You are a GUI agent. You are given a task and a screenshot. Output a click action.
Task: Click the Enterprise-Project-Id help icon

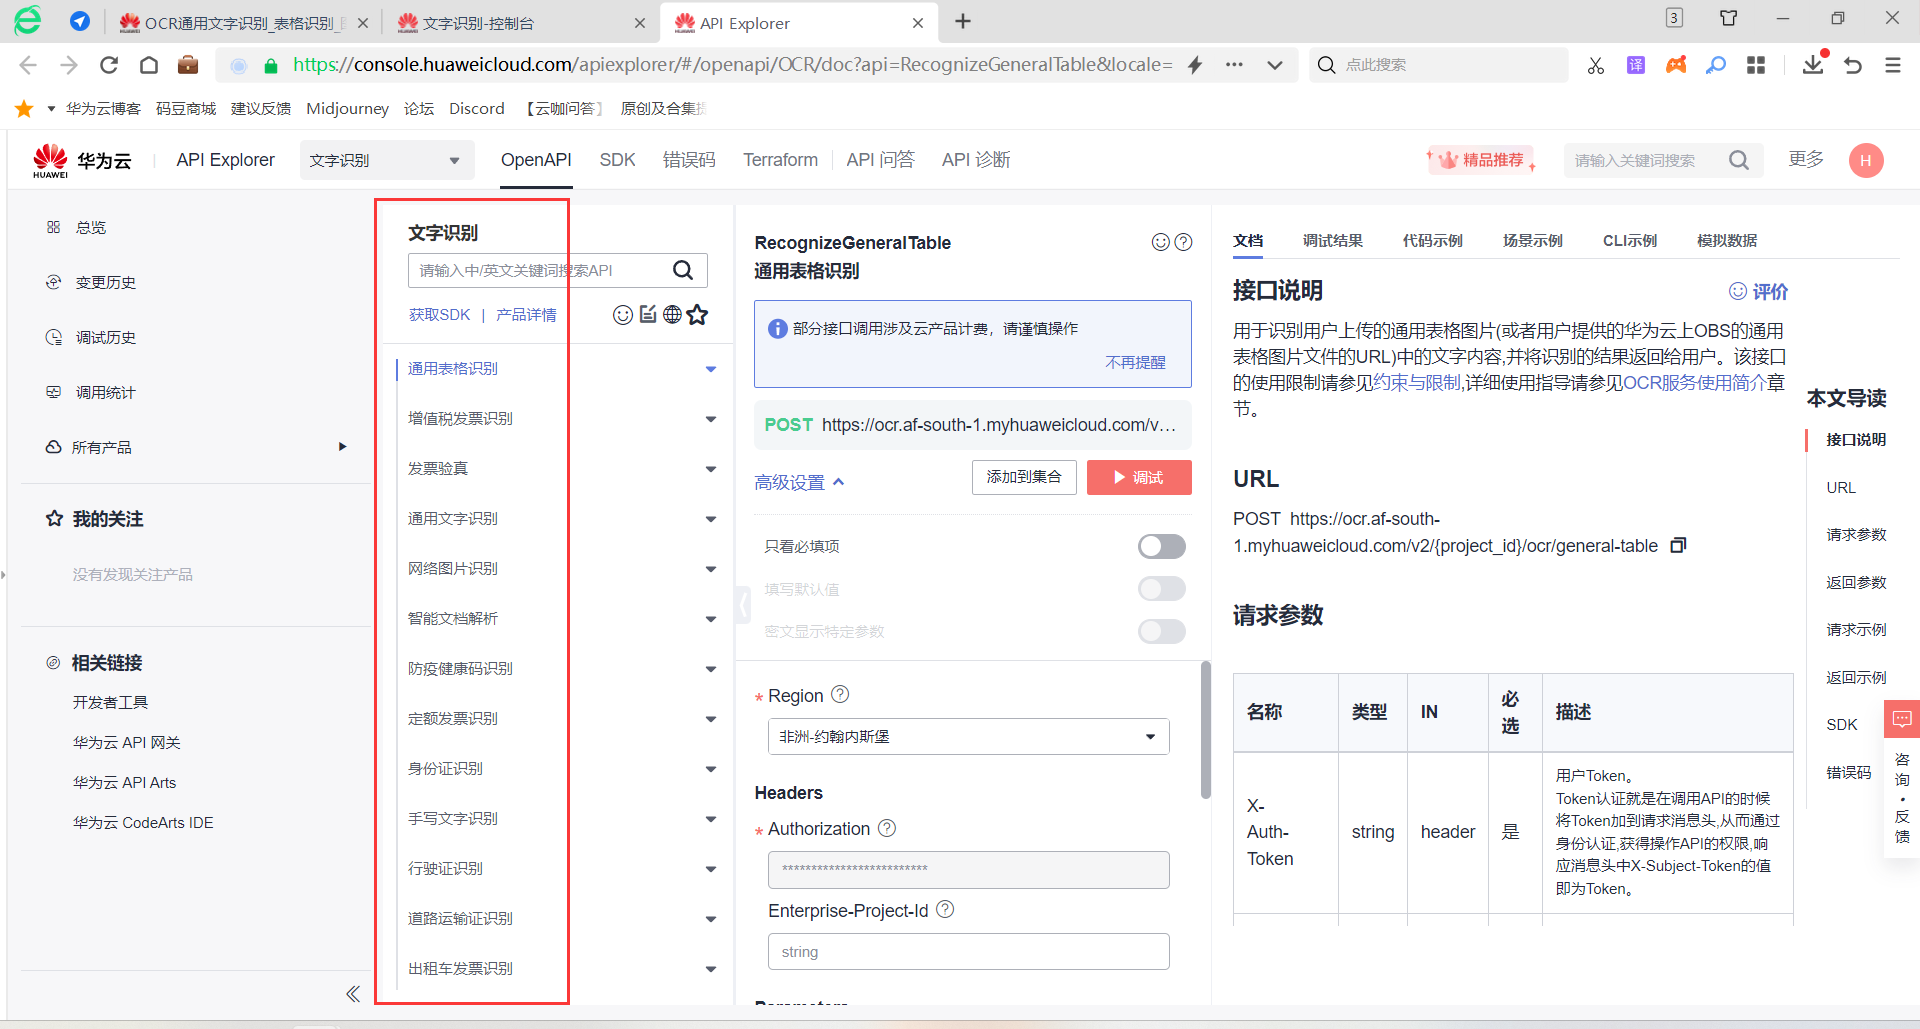pos(945,909)
